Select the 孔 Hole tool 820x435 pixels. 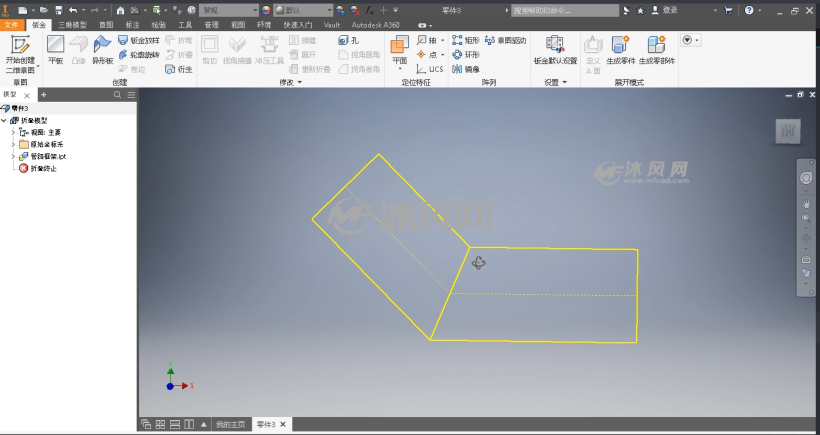pyautogui.click(x=349, y=40)
